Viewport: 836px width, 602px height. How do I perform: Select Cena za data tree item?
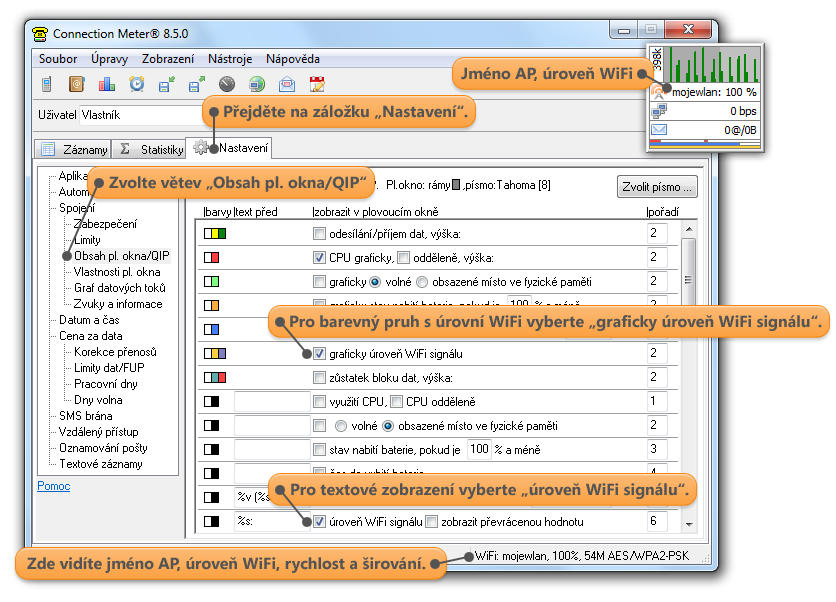pyautogui.click(x=91, y=336)
